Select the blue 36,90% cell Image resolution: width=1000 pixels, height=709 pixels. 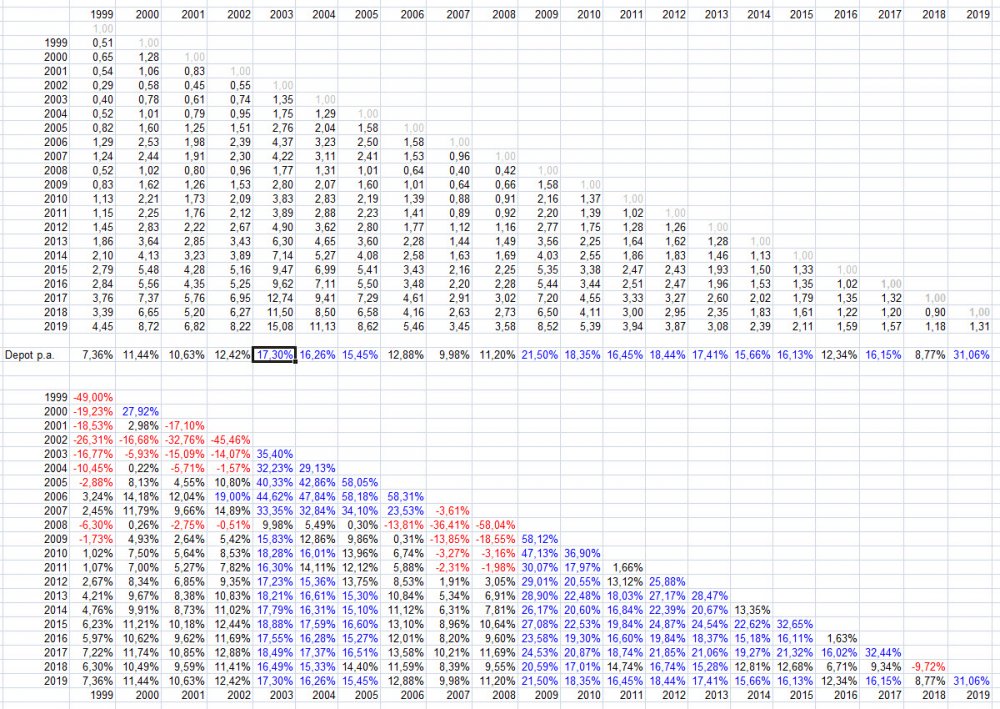(582, 553)
